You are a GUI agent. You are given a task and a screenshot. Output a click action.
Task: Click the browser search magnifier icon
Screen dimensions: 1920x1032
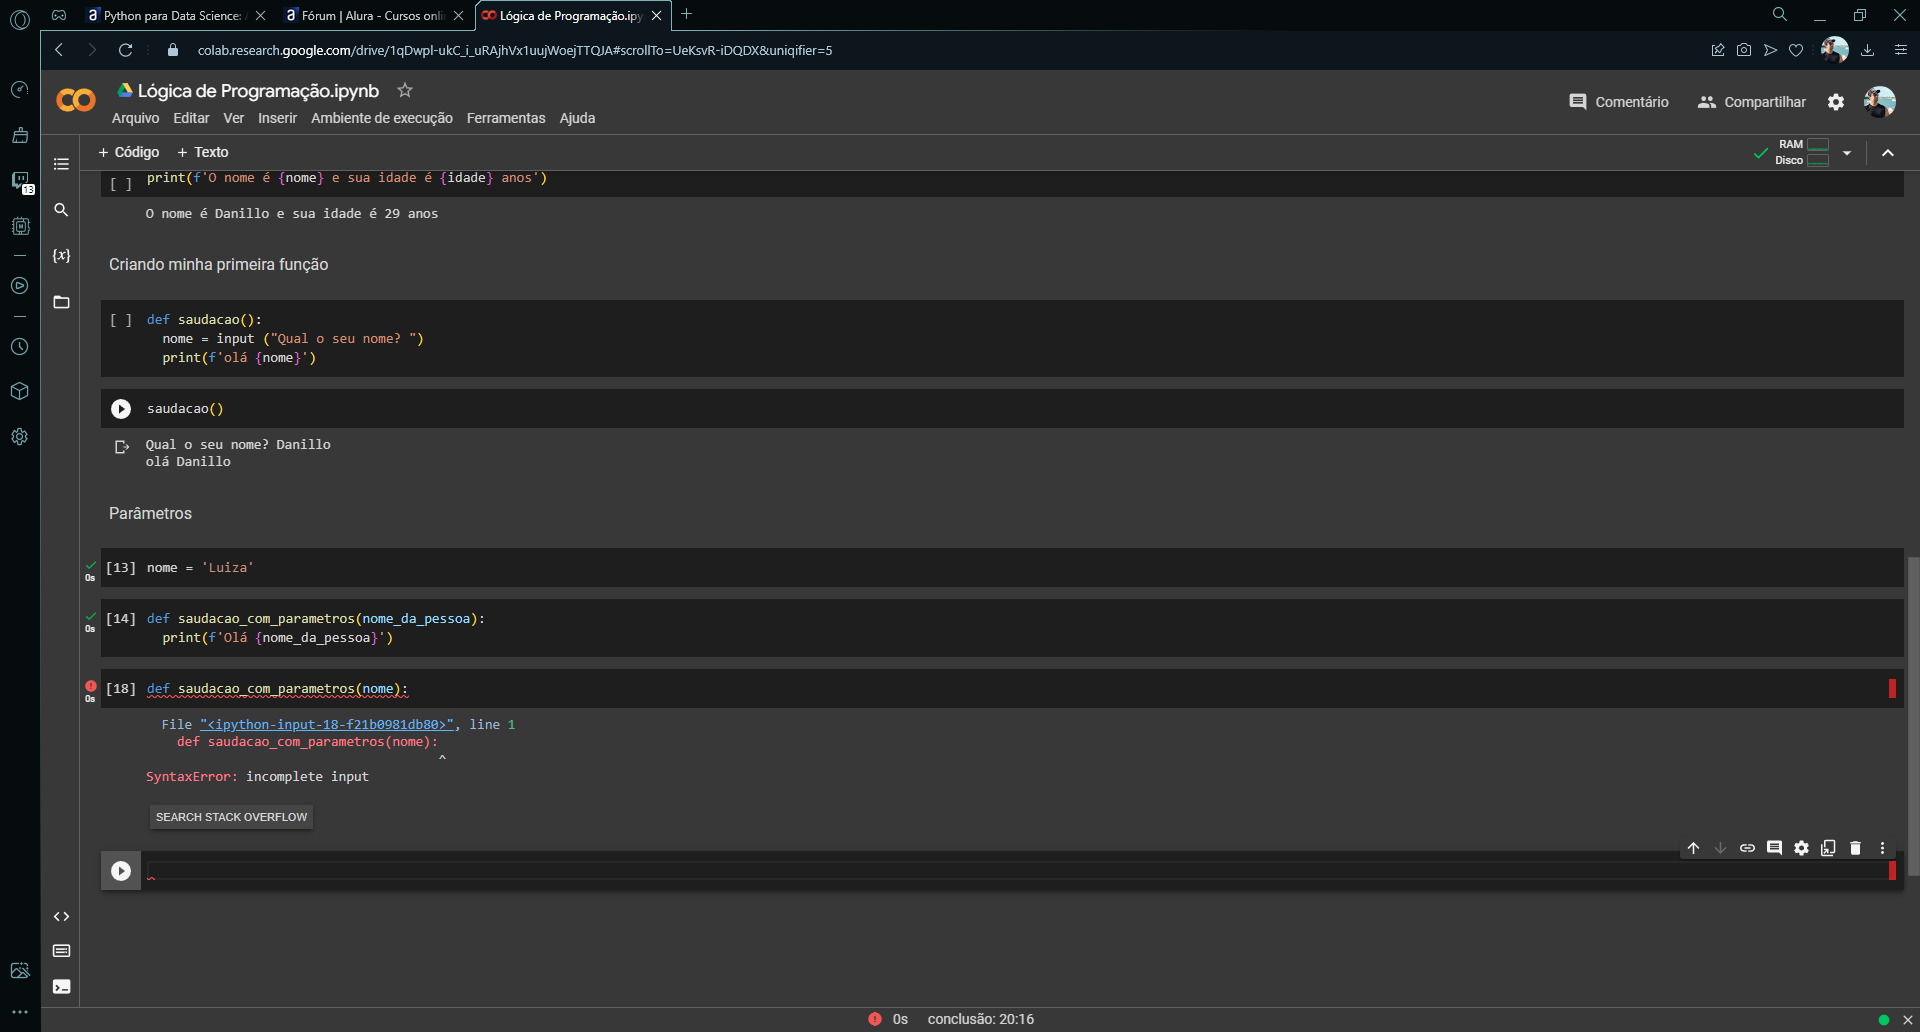[x=1780, y=15]
